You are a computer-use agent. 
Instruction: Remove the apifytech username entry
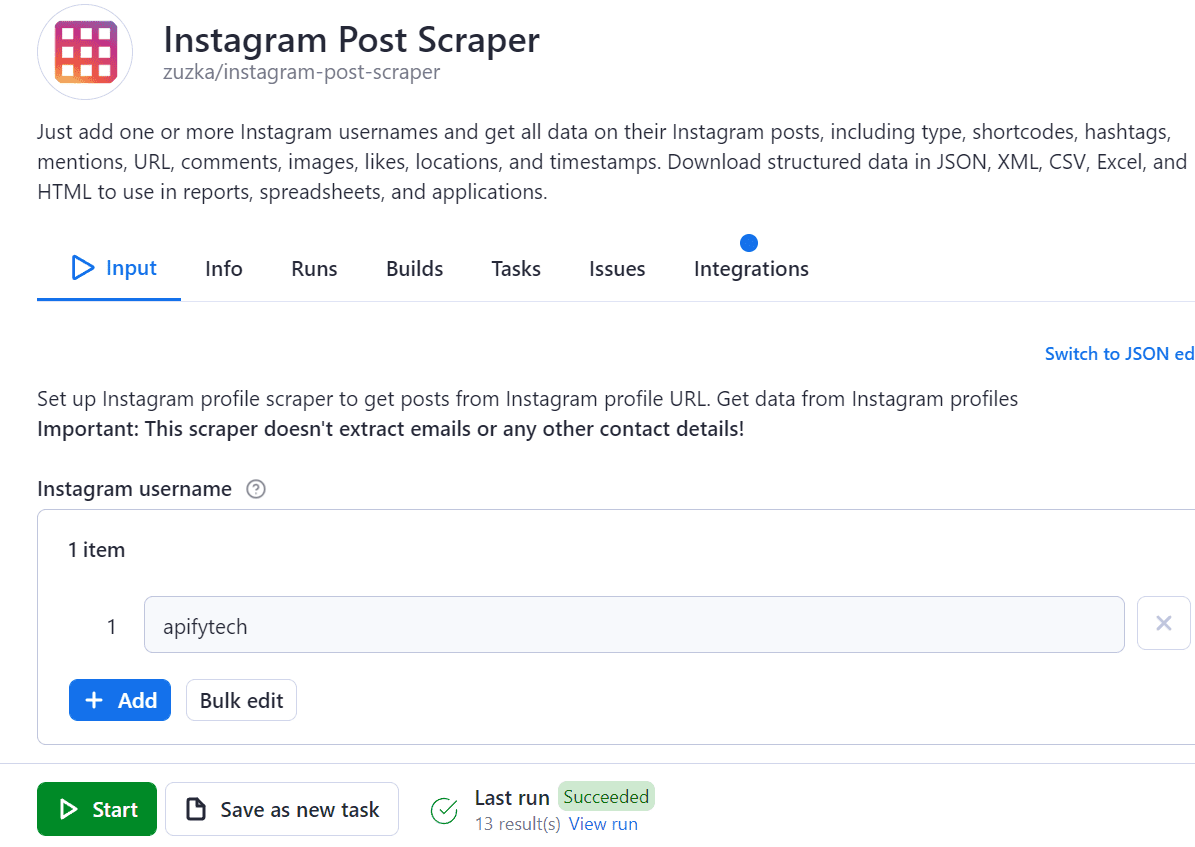[x=1163, y=623]
